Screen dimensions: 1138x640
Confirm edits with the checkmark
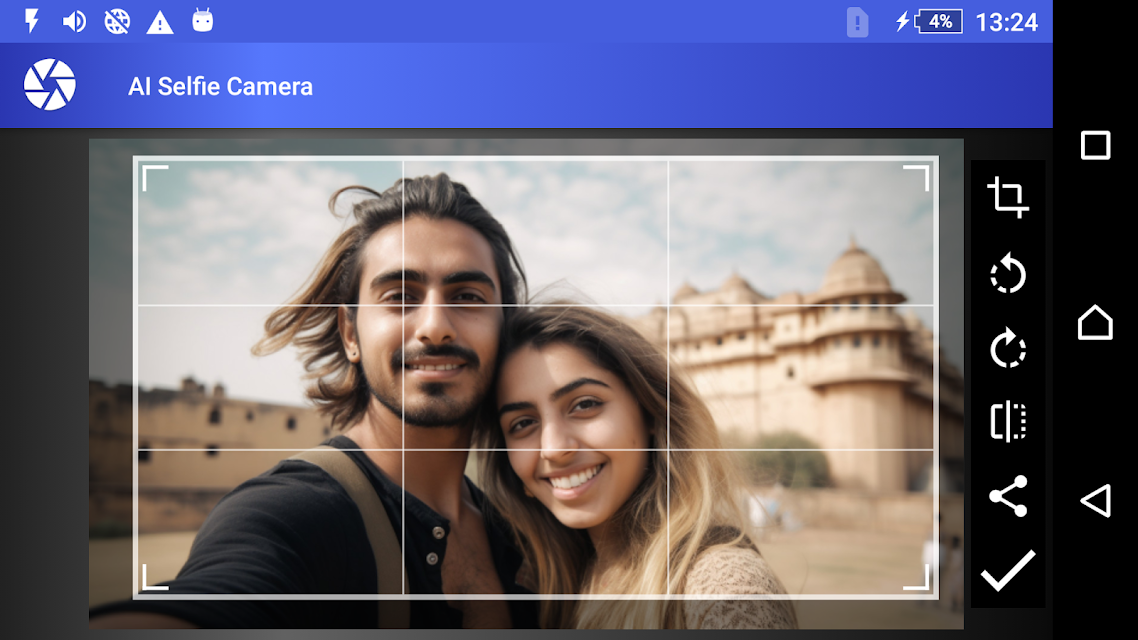(1008, 570)
